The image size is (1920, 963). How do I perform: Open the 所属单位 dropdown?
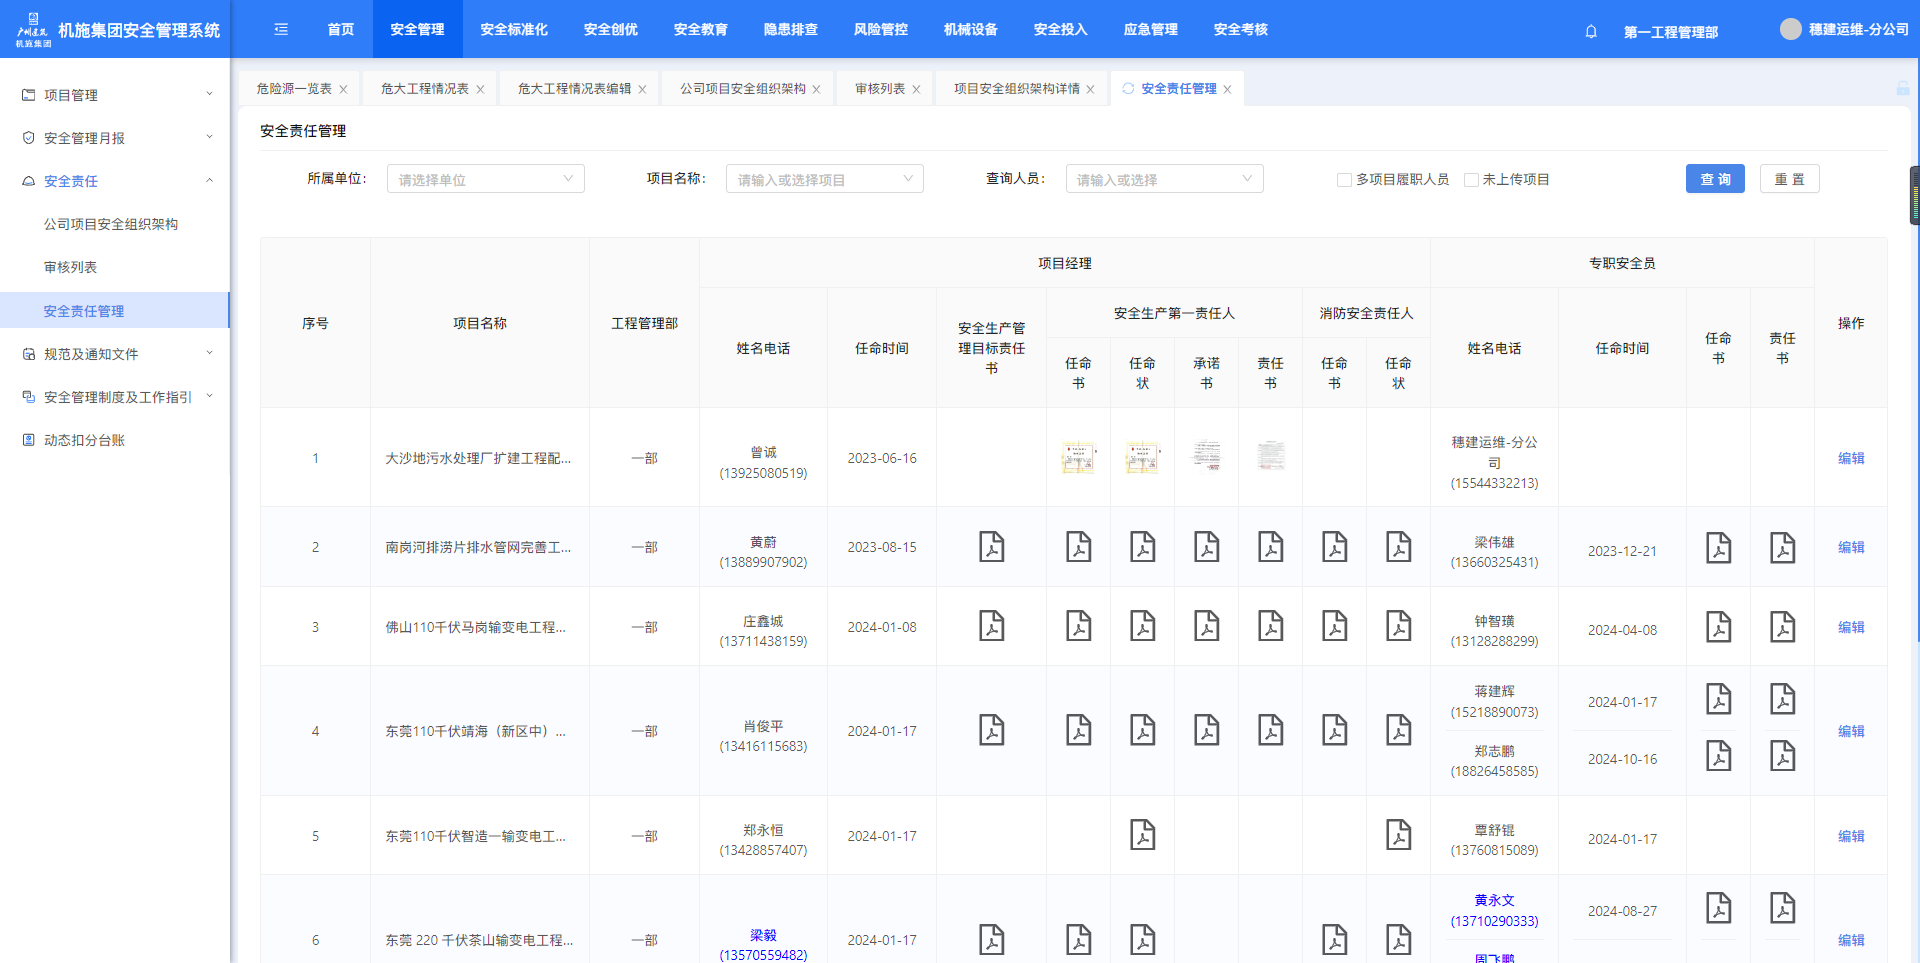[485, 179]
